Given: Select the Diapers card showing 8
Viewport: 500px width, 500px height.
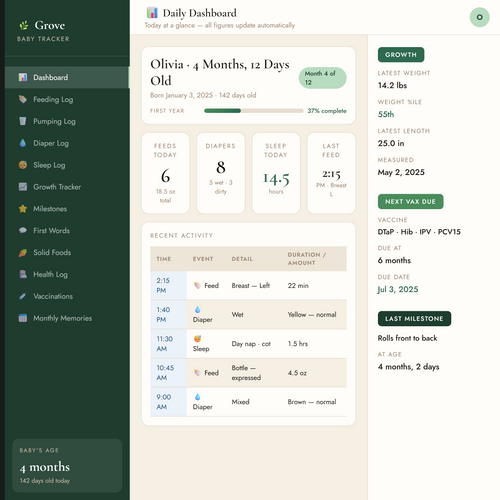Looking at the screenshot, I should tap(221, 173).
